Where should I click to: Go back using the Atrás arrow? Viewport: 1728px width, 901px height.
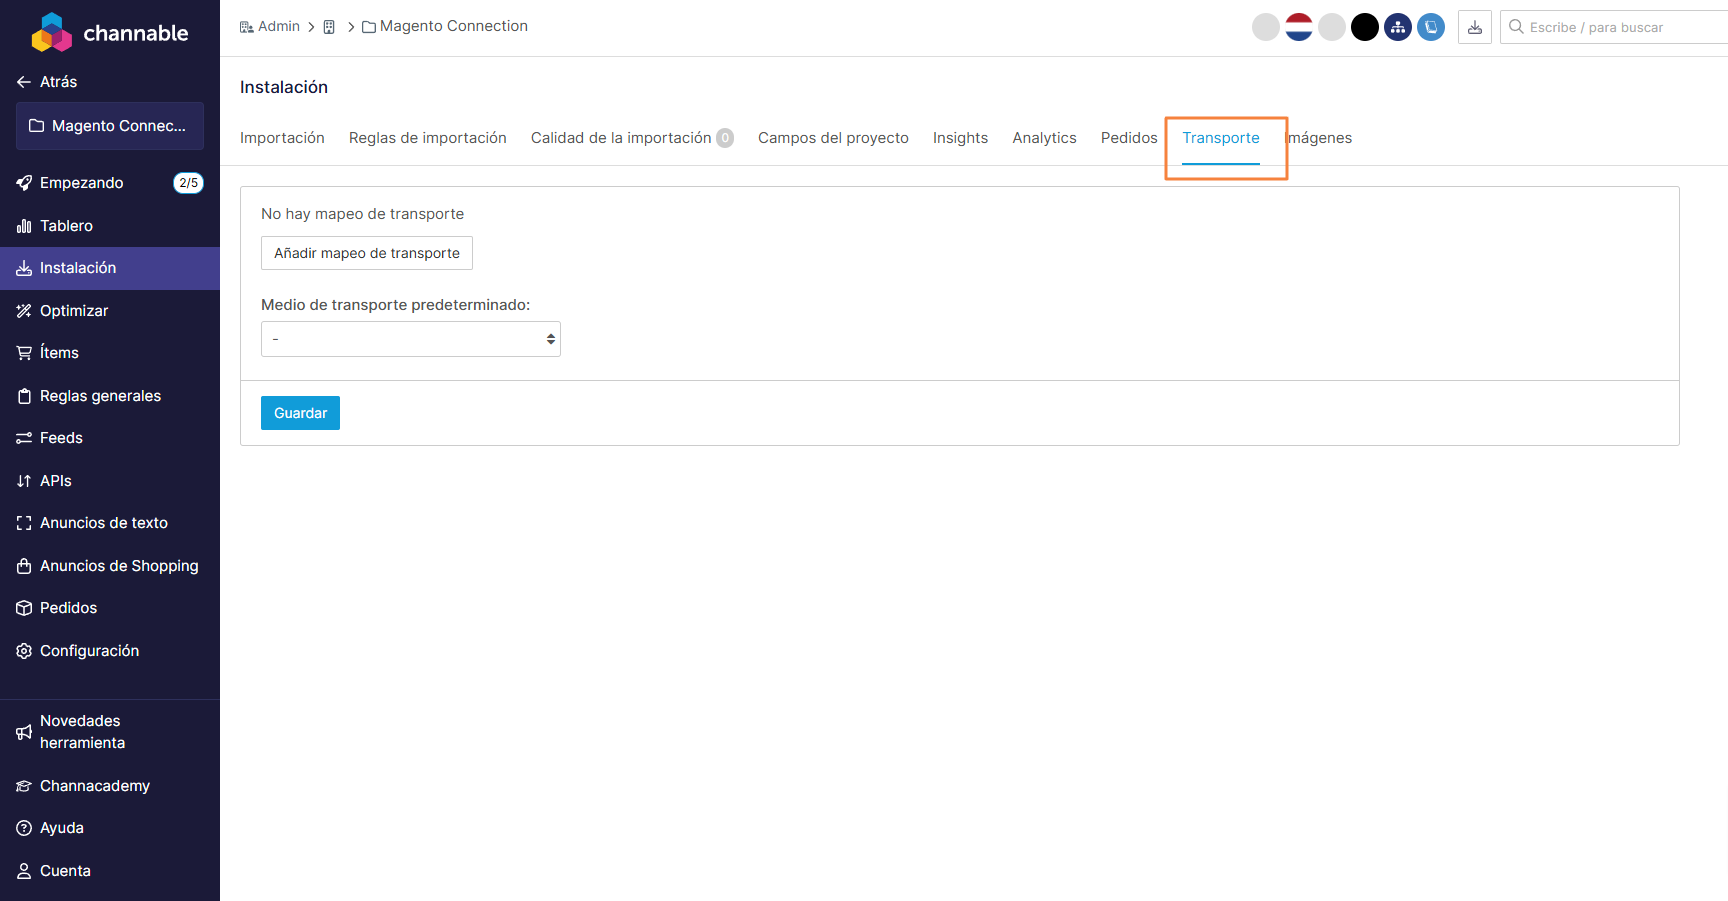[24, 82]
